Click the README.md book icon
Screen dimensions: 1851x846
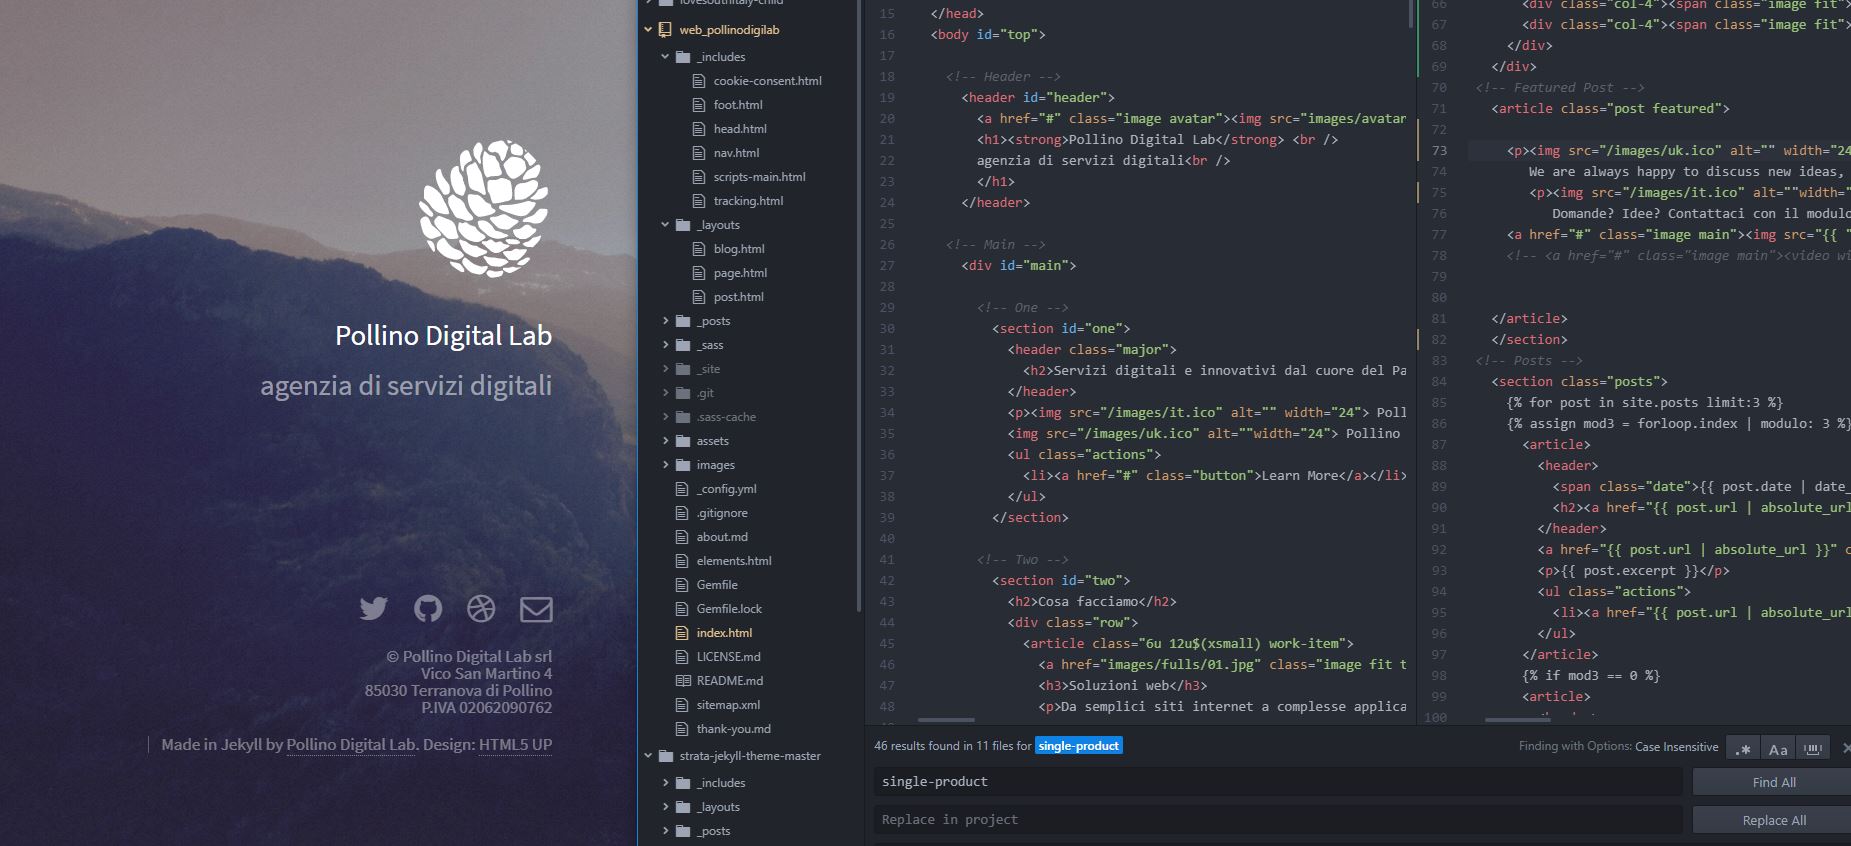(x=683, y=681)
